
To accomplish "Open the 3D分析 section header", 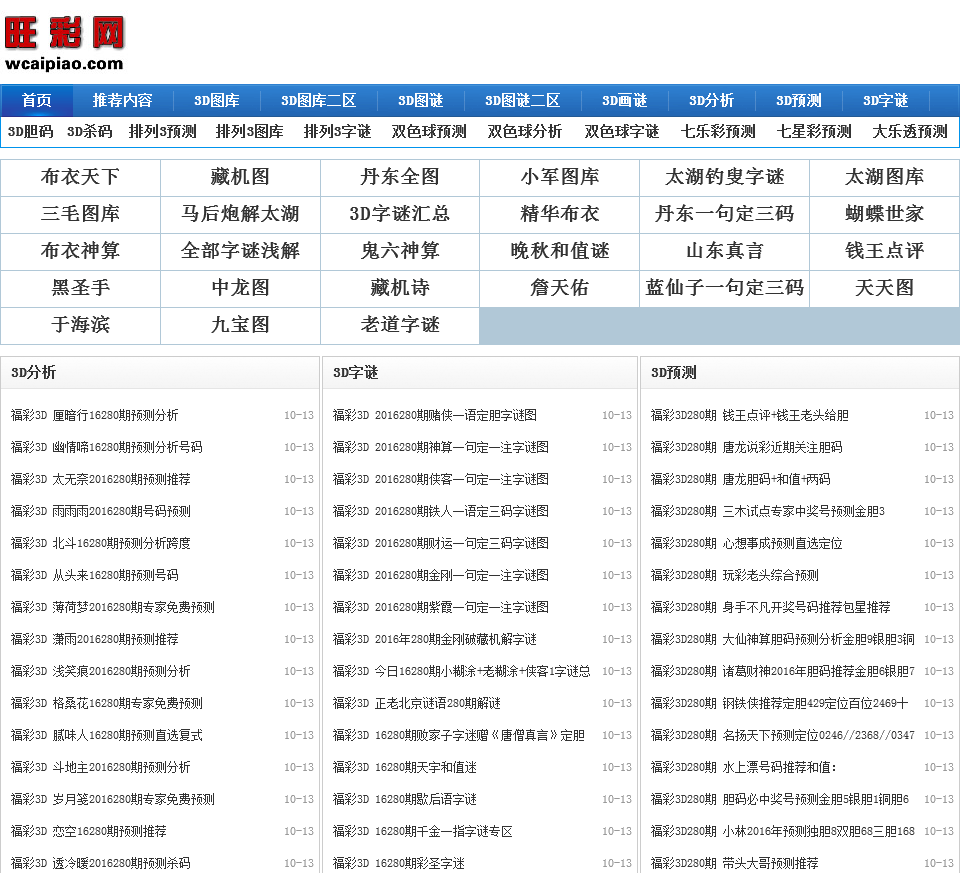I will (34, 373).
